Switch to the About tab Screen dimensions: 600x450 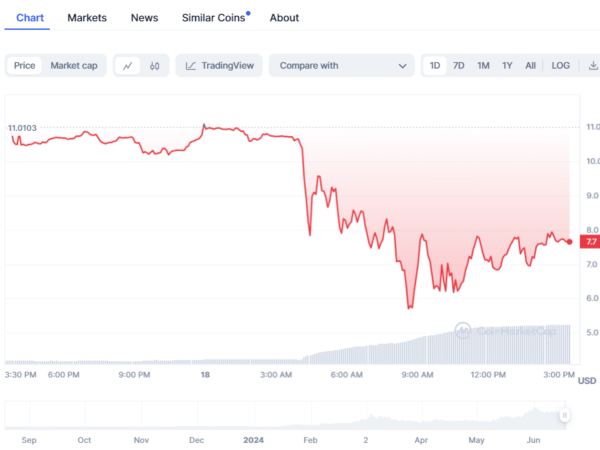[x=284, y=18]
